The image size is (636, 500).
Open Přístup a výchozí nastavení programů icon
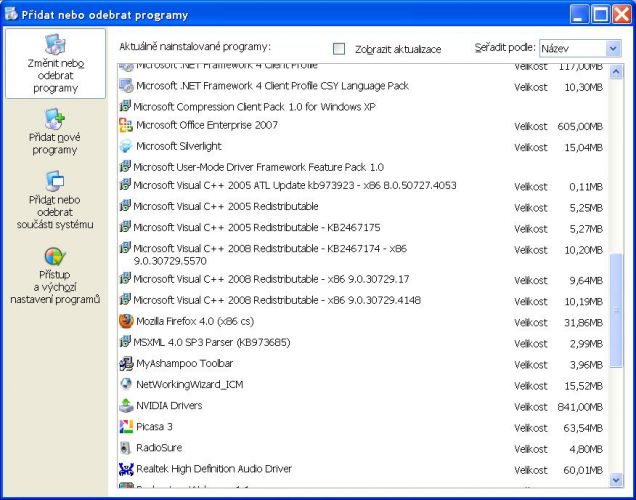click(55, 256)
